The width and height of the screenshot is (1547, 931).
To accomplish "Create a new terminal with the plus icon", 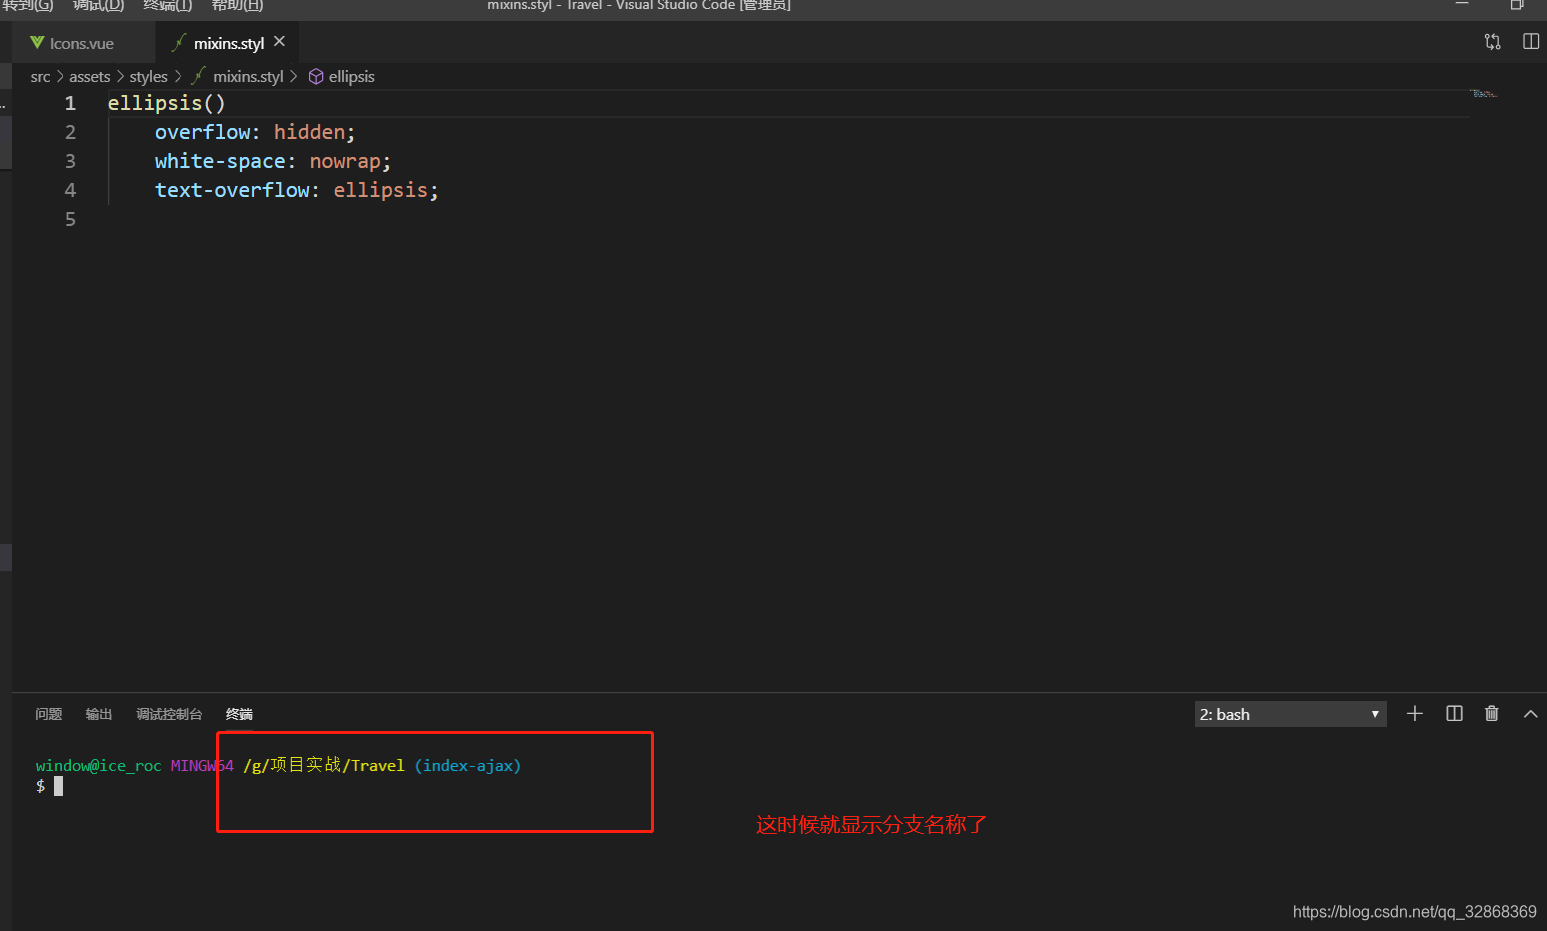I will 1414,714.
